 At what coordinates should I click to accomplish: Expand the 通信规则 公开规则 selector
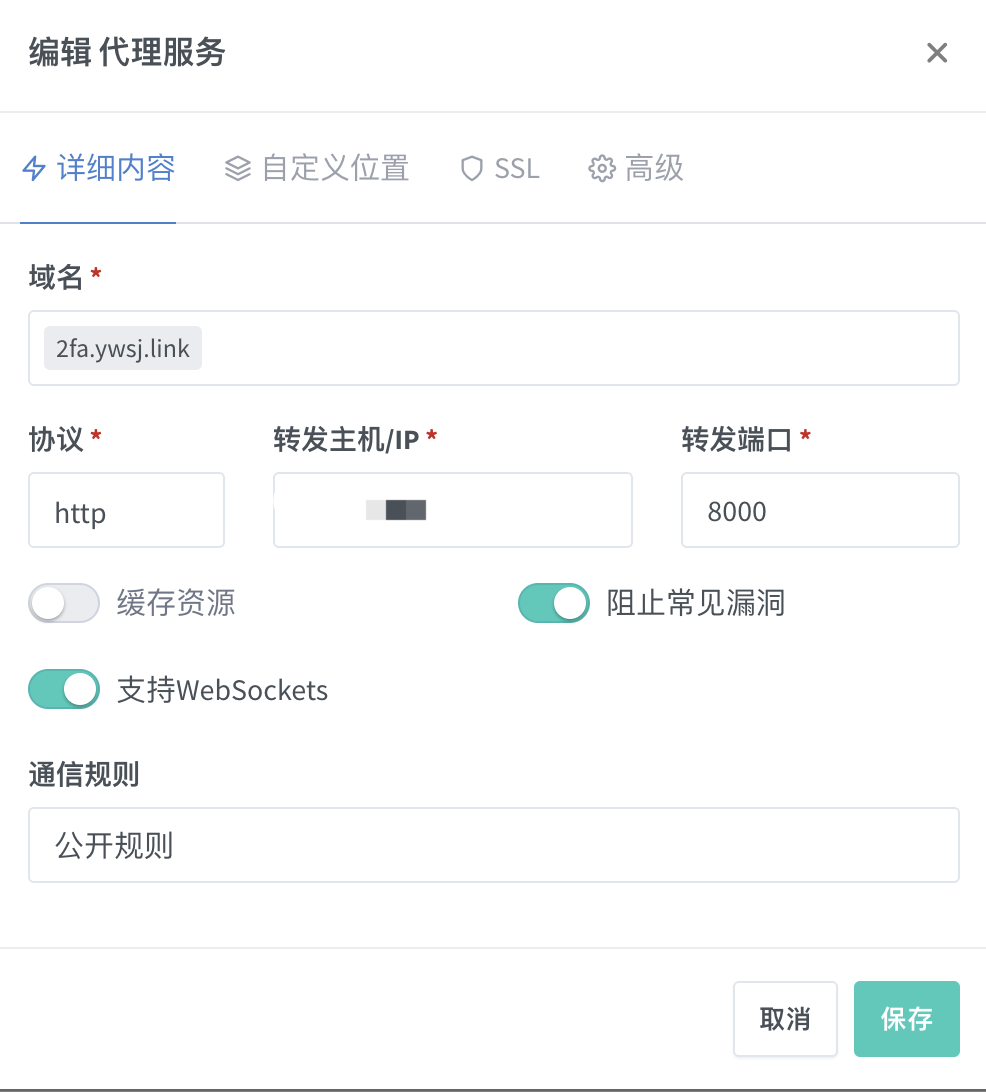(494, 845)
